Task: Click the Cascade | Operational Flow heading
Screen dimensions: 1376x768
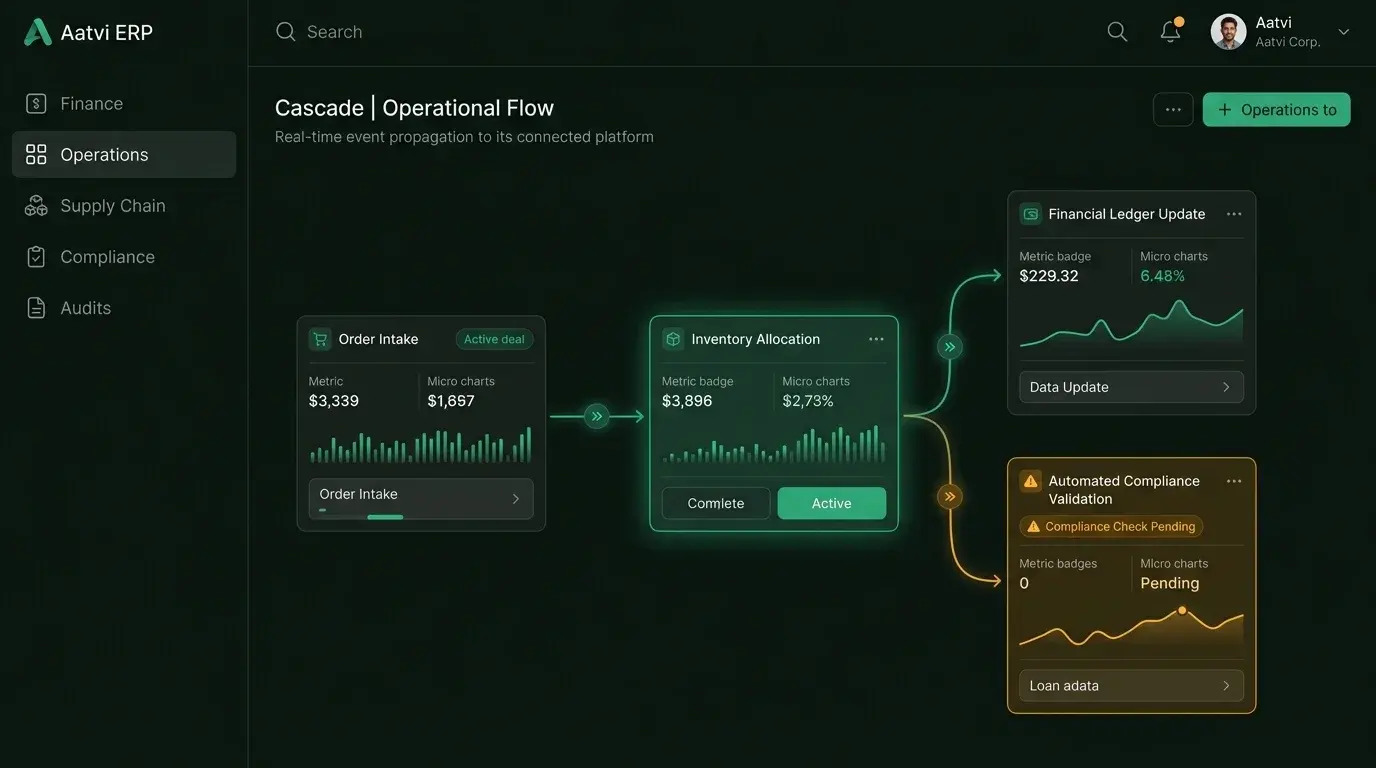Action: [414, 108]
